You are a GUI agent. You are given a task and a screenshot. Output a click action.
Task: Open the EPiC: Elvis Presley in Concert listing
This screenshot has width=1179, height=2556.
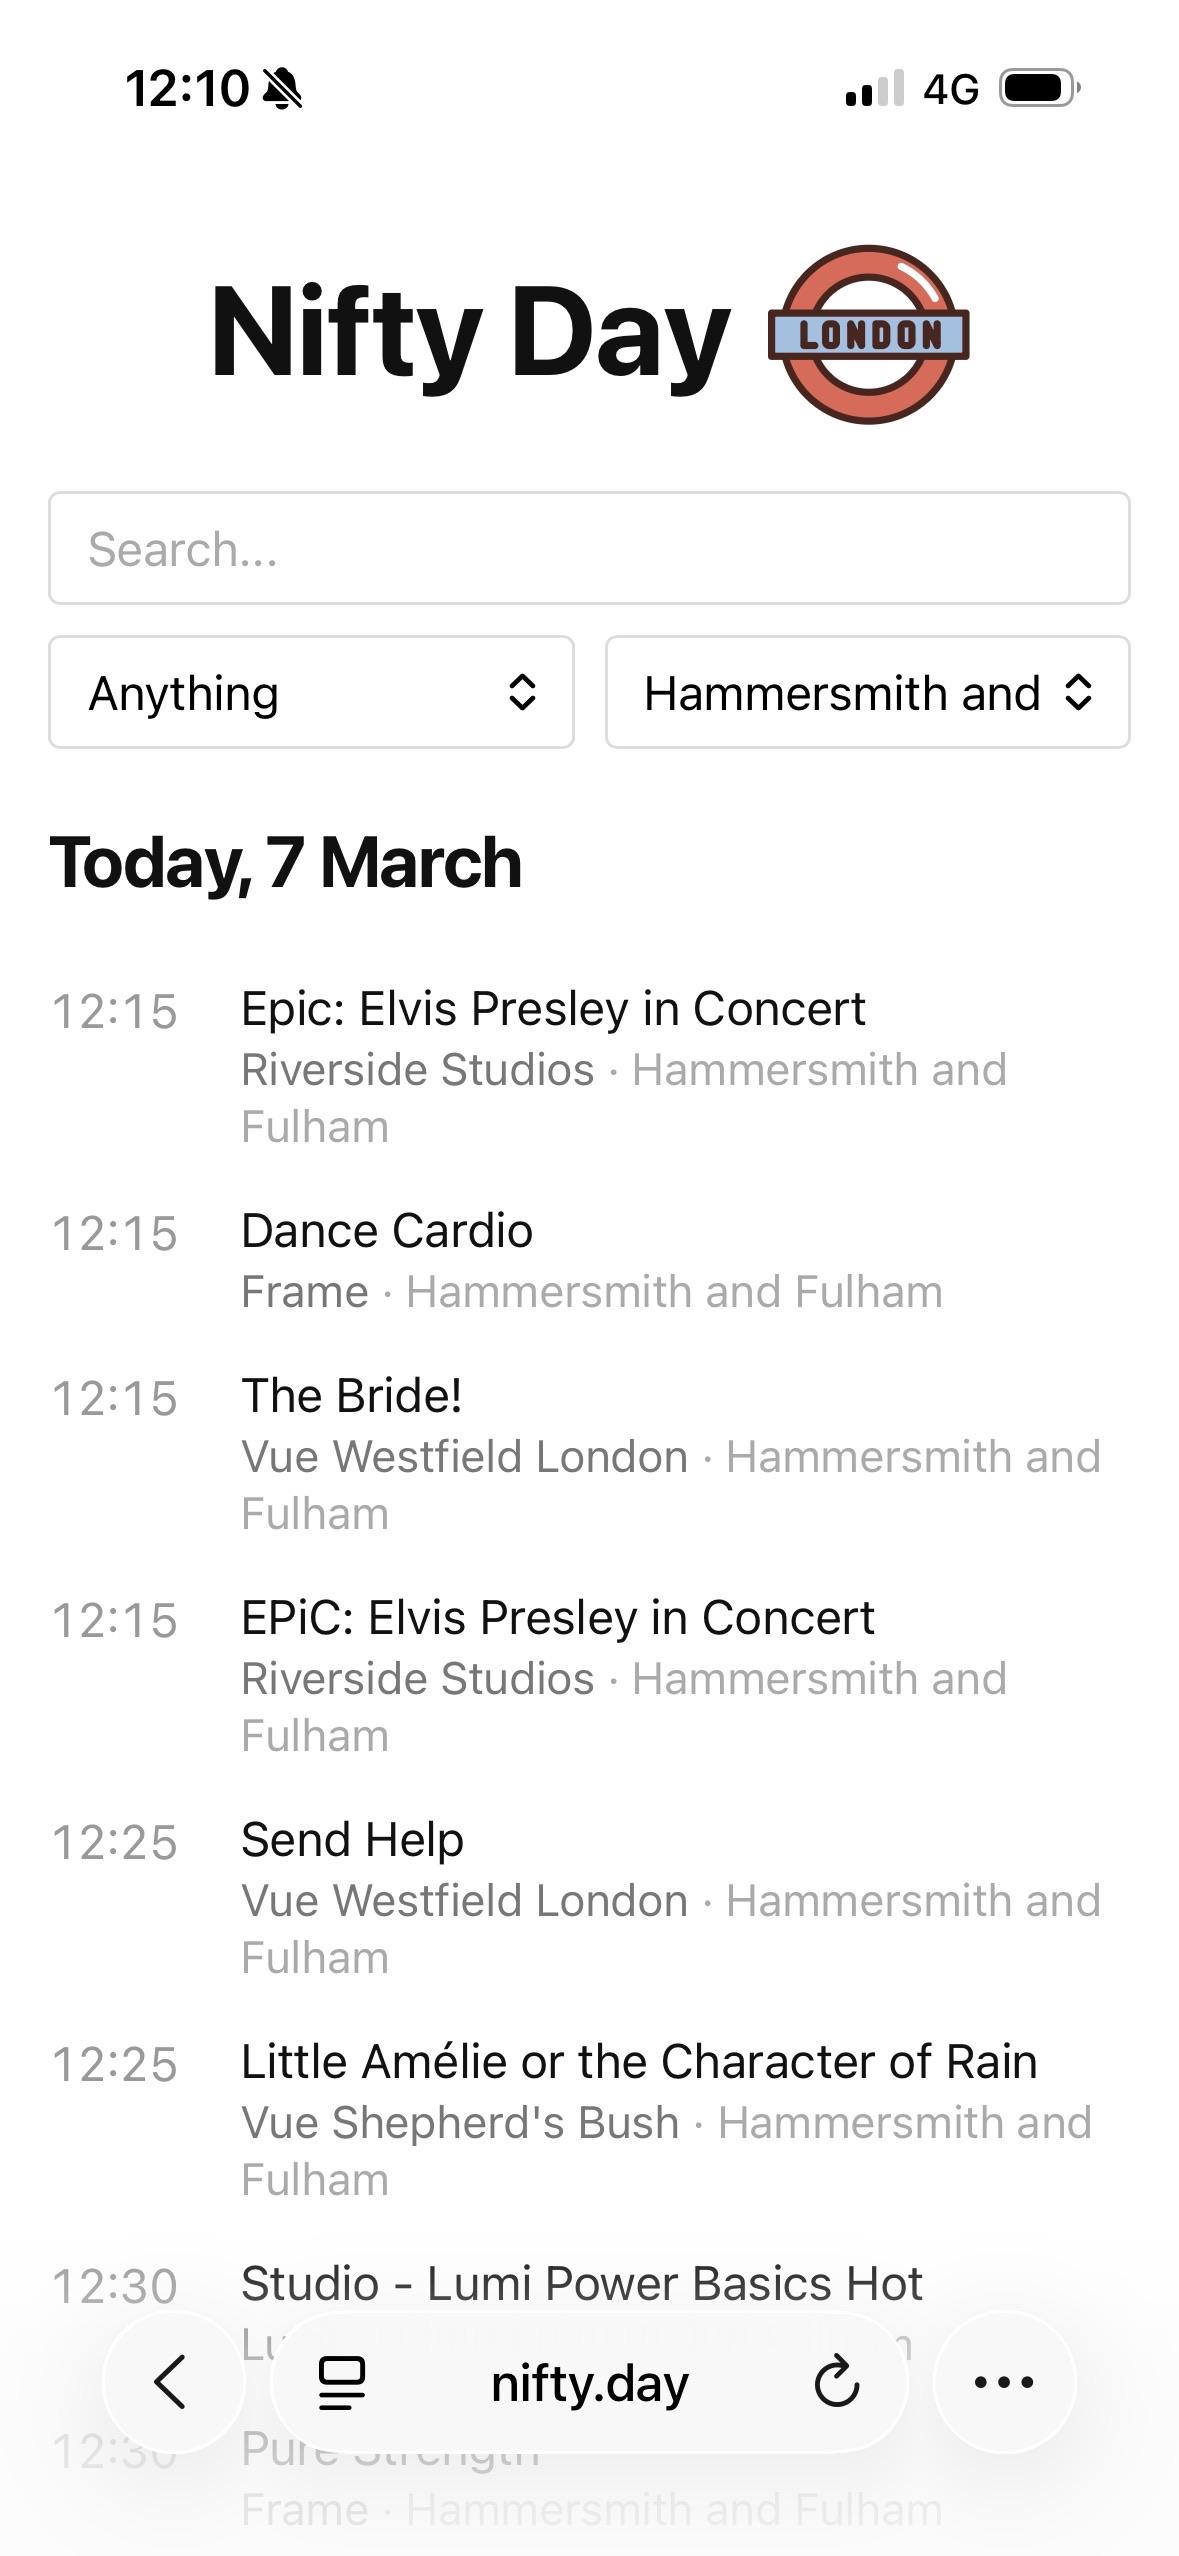pyautogui.click(x=557, y=1618)
